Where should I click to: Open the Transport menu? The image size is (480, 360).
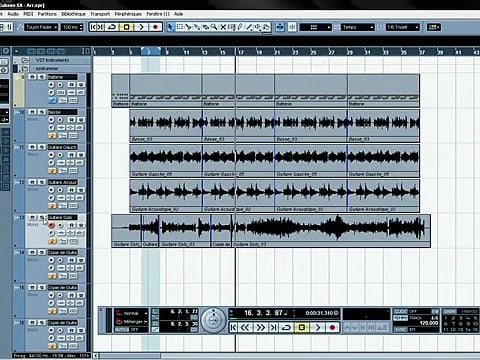pyautogui.click(x=100, y=14)
